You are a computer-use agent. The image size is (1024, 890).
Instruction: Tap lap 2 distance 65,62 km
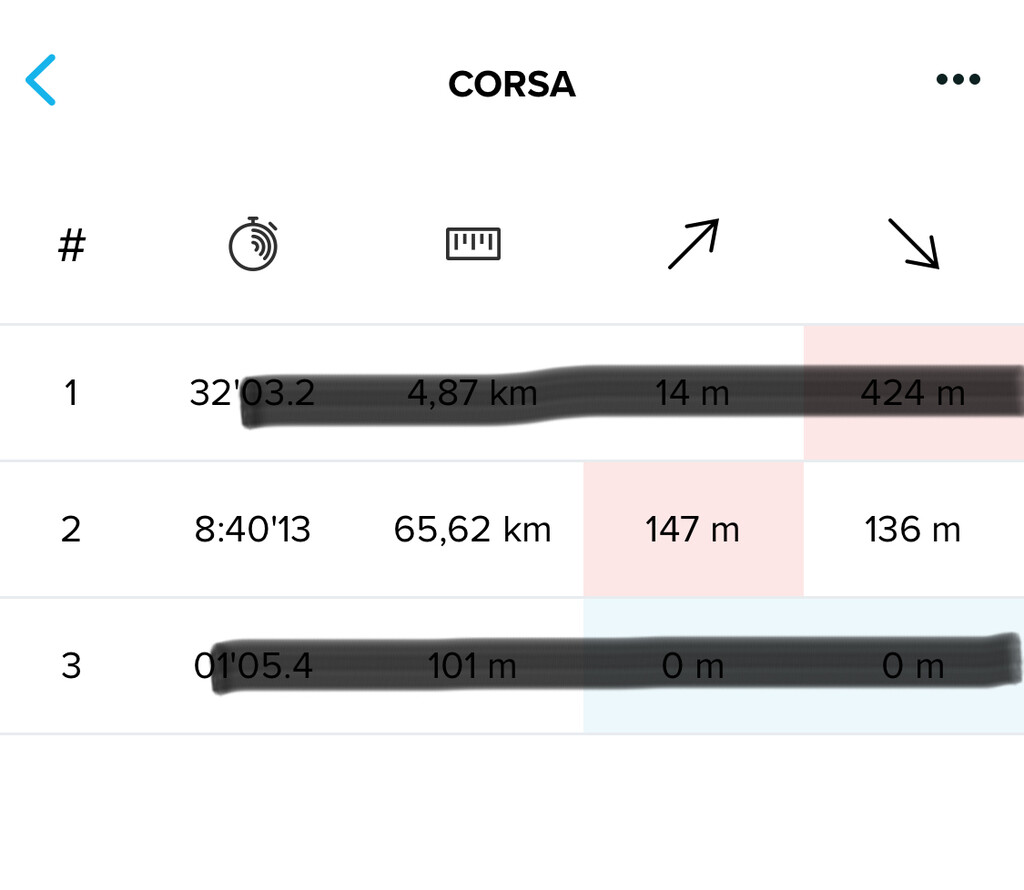(x=473, y=529)
